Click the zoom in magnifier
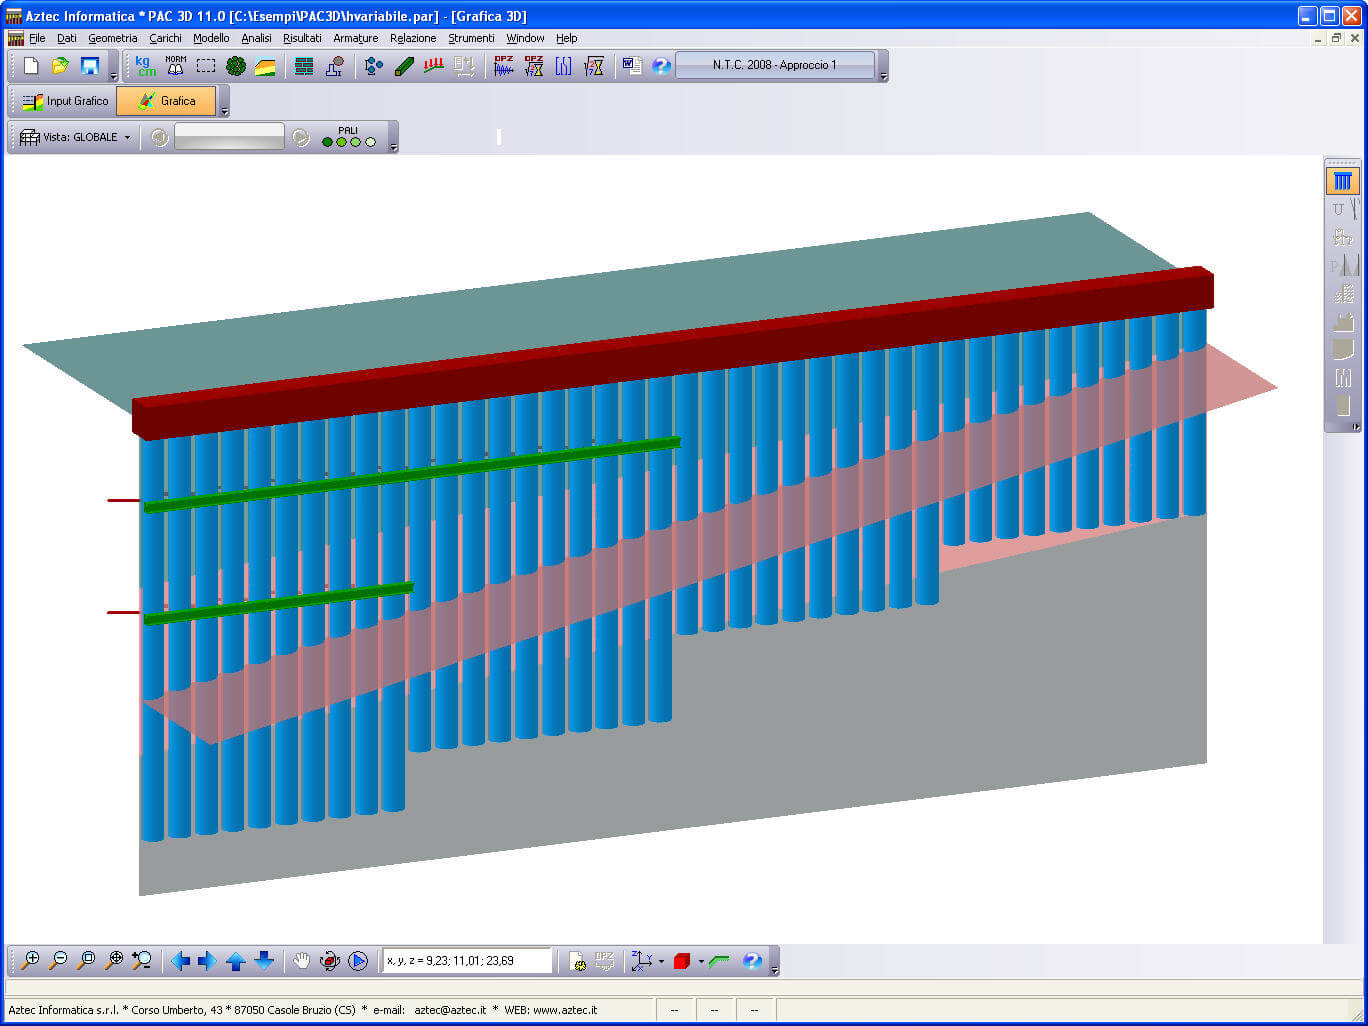The image size is (1368, 1026). click(x=30, y=961)
